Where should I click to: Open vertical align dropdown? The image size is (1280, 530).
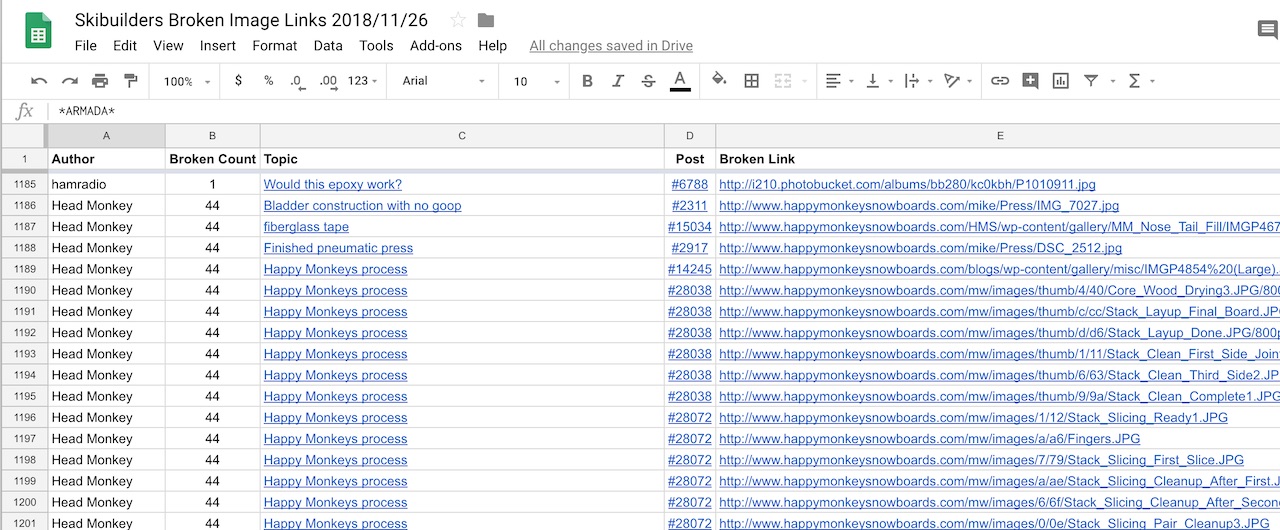click(x=878, y=81)
